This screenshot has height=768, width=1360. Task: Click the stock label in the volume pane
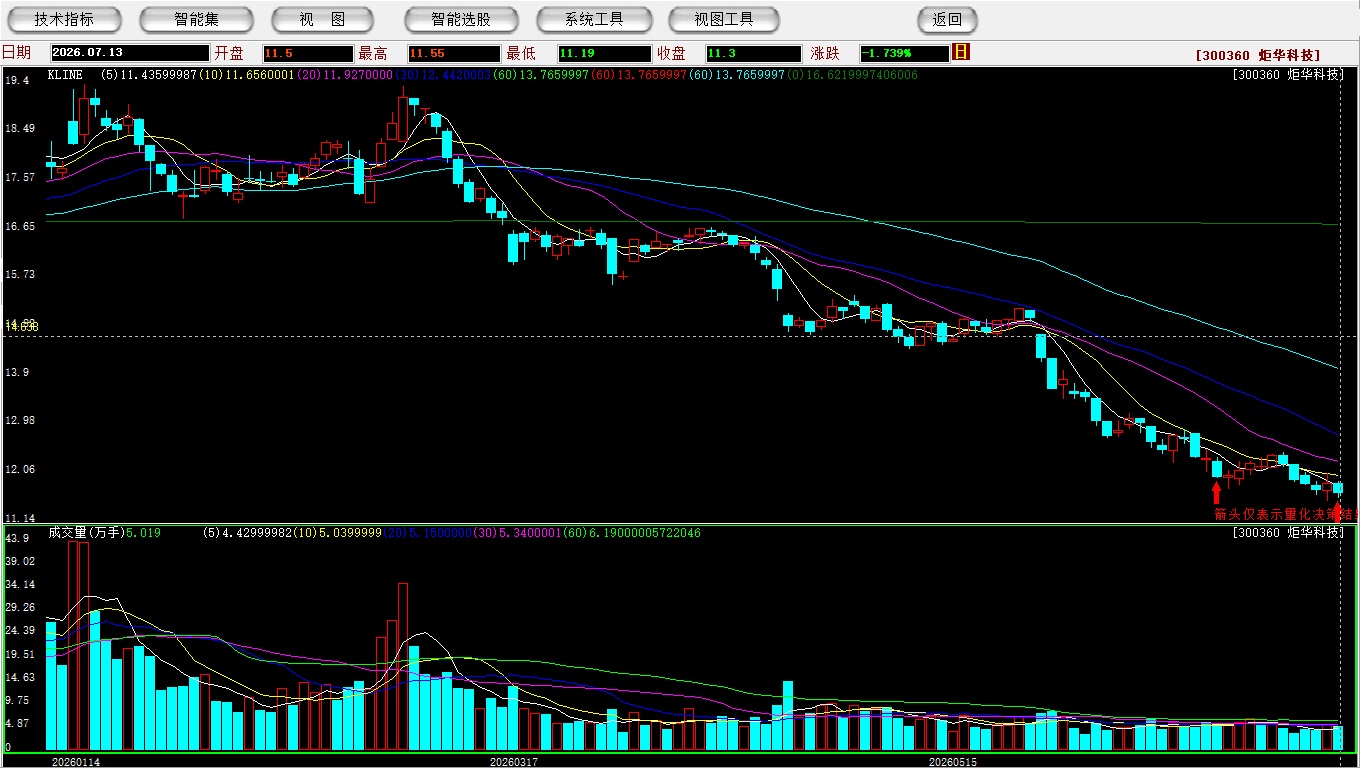[x=1288, y=532]
